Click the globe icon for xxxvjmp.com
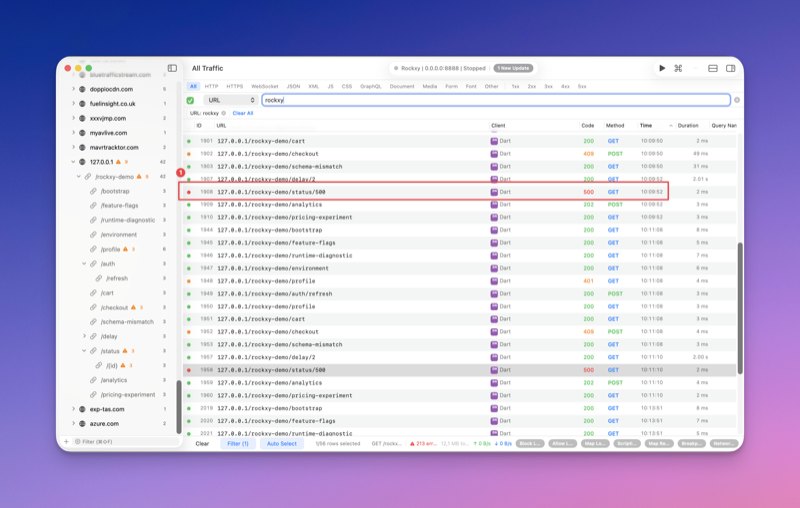Screen dimensions: 800x508 (x=83, y=118)
